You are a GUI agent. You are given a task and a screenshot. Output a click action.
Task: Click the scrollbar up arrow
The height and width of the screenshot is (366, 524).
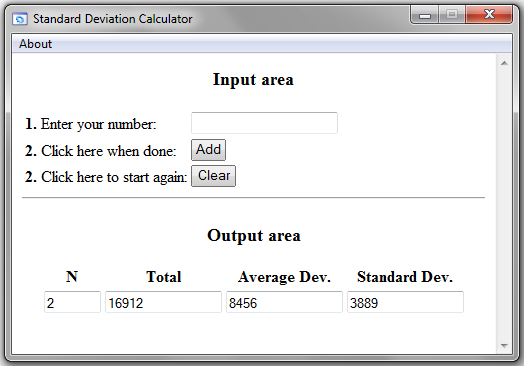(504, 63)
